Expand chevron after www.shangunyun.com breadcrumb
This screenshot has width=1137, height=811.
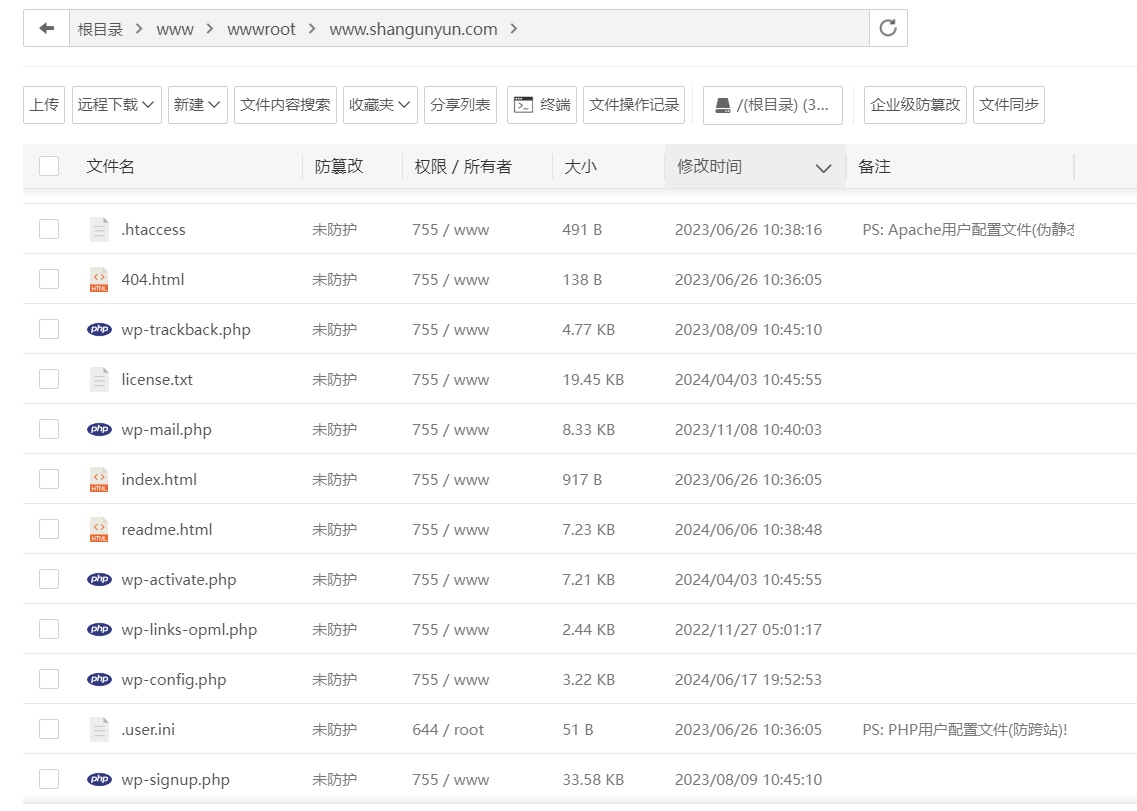(514, 29)
